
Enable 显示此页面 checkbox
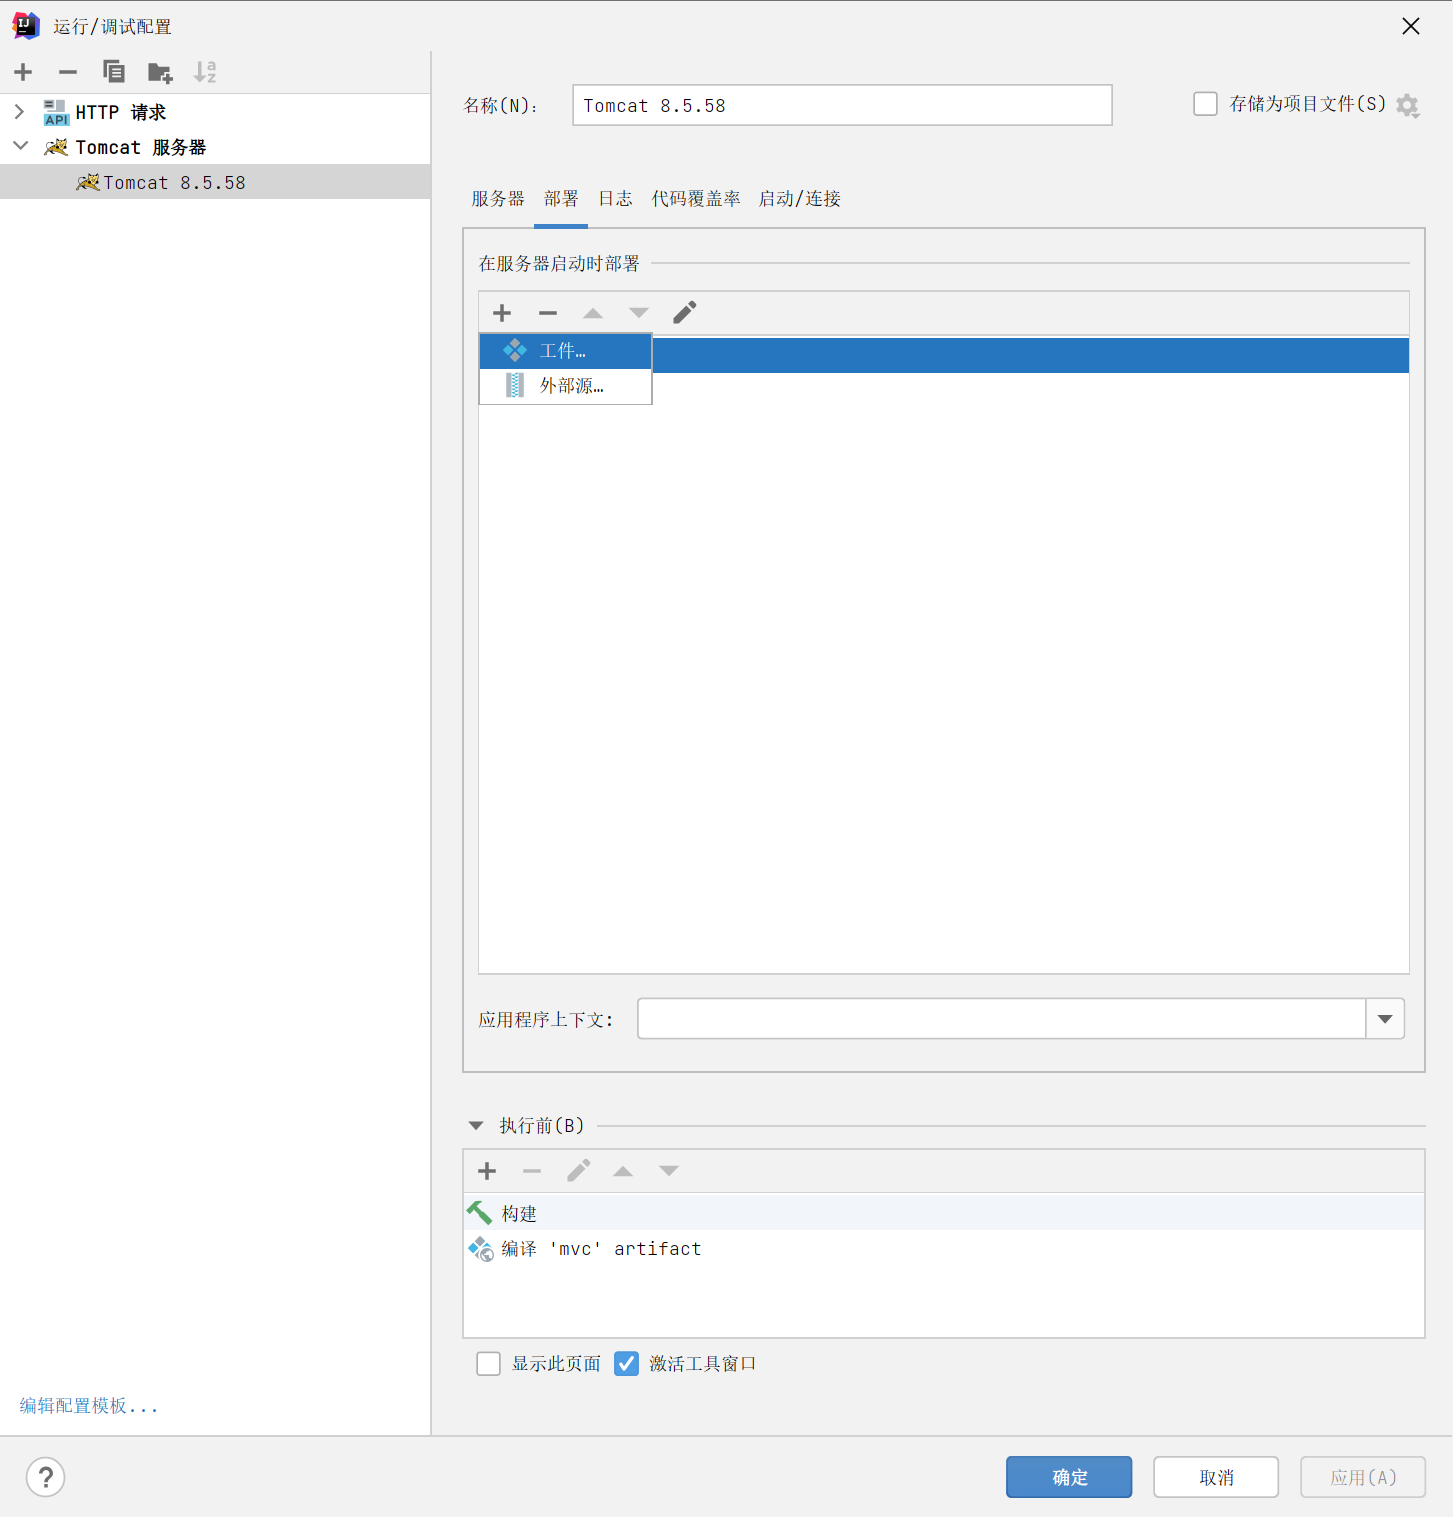[x=489, y=1364]
